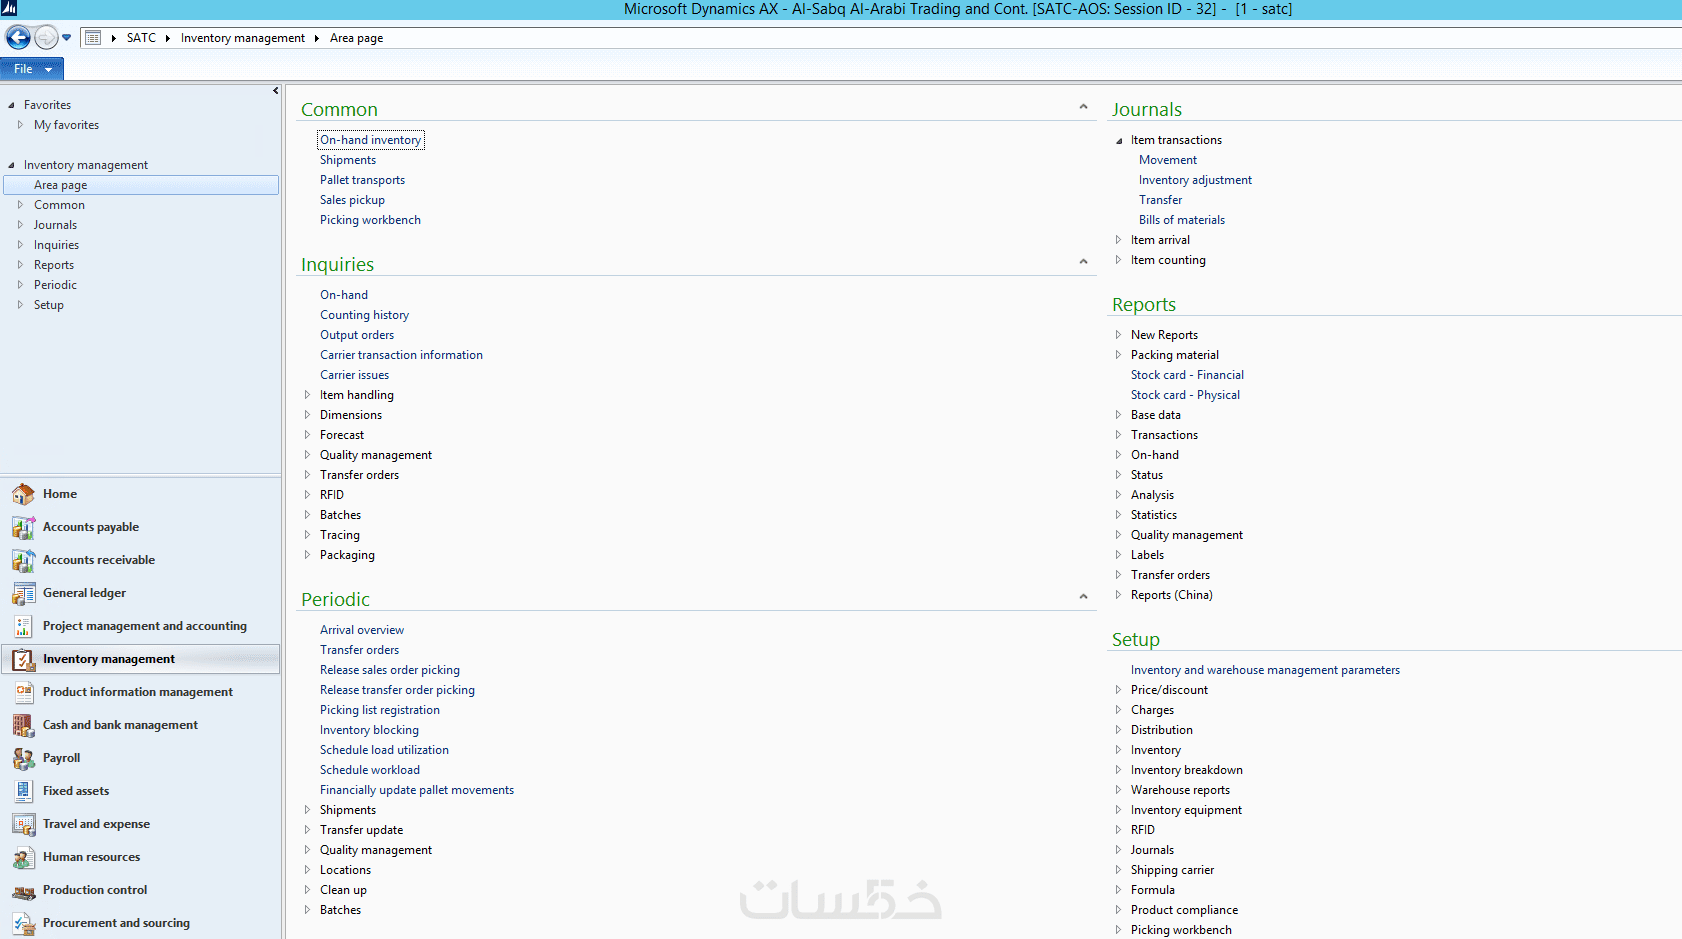Screen dimensions: 1682x939
Task: Select Periodic in left navigation tree
Action: tap(55, 285)
